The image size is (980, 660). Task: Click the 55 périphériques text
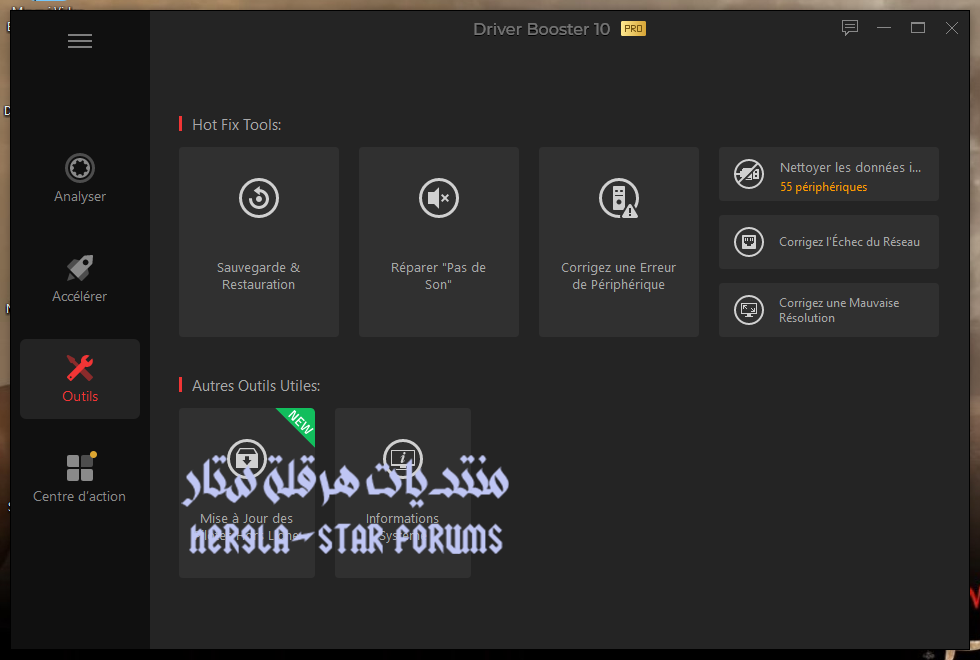[x=823, y=187]
